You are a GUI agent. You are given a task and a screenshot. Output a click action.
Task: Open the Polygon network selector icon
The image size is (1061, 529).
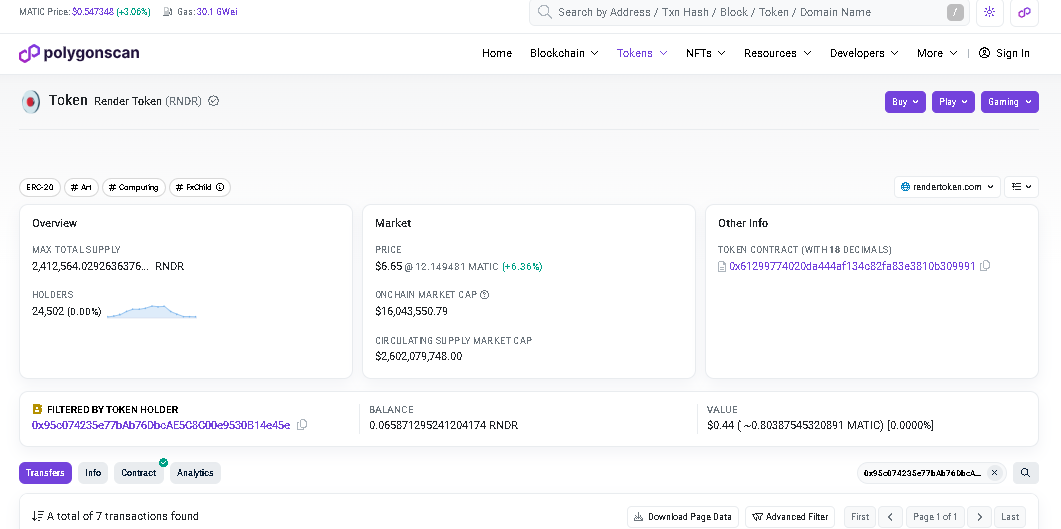tap(1024, 12)
